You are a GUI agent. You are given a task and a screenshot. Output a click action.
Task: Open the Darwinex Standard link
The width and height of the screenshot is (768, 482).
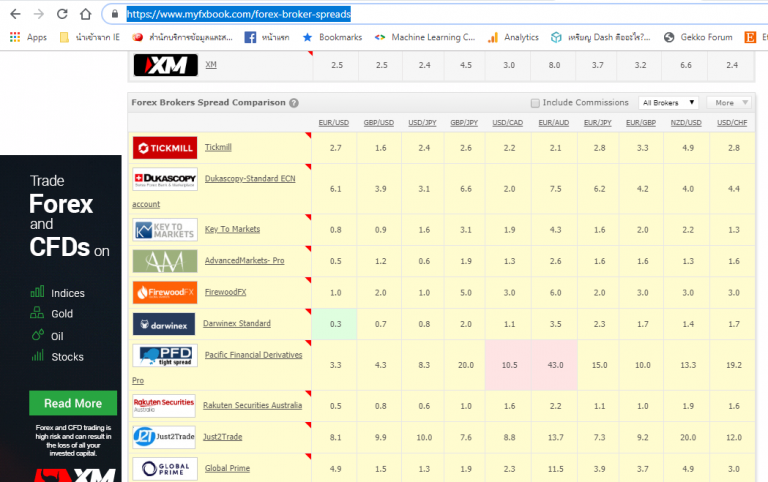click(x=237, y=323)
